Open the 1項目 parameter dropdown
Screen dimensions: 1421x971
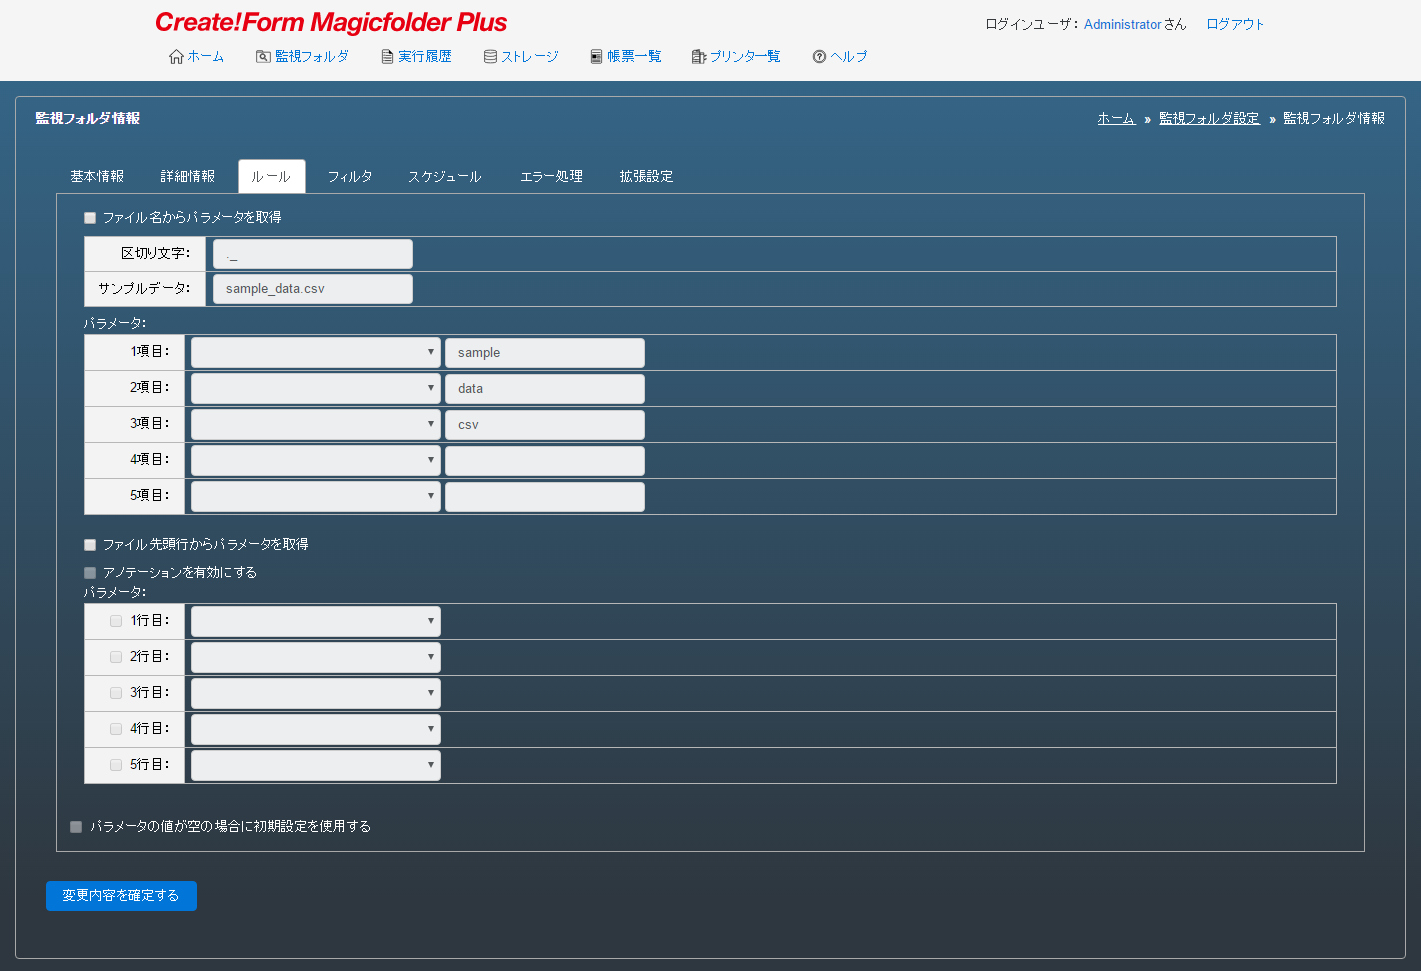(x=316, y=353)
